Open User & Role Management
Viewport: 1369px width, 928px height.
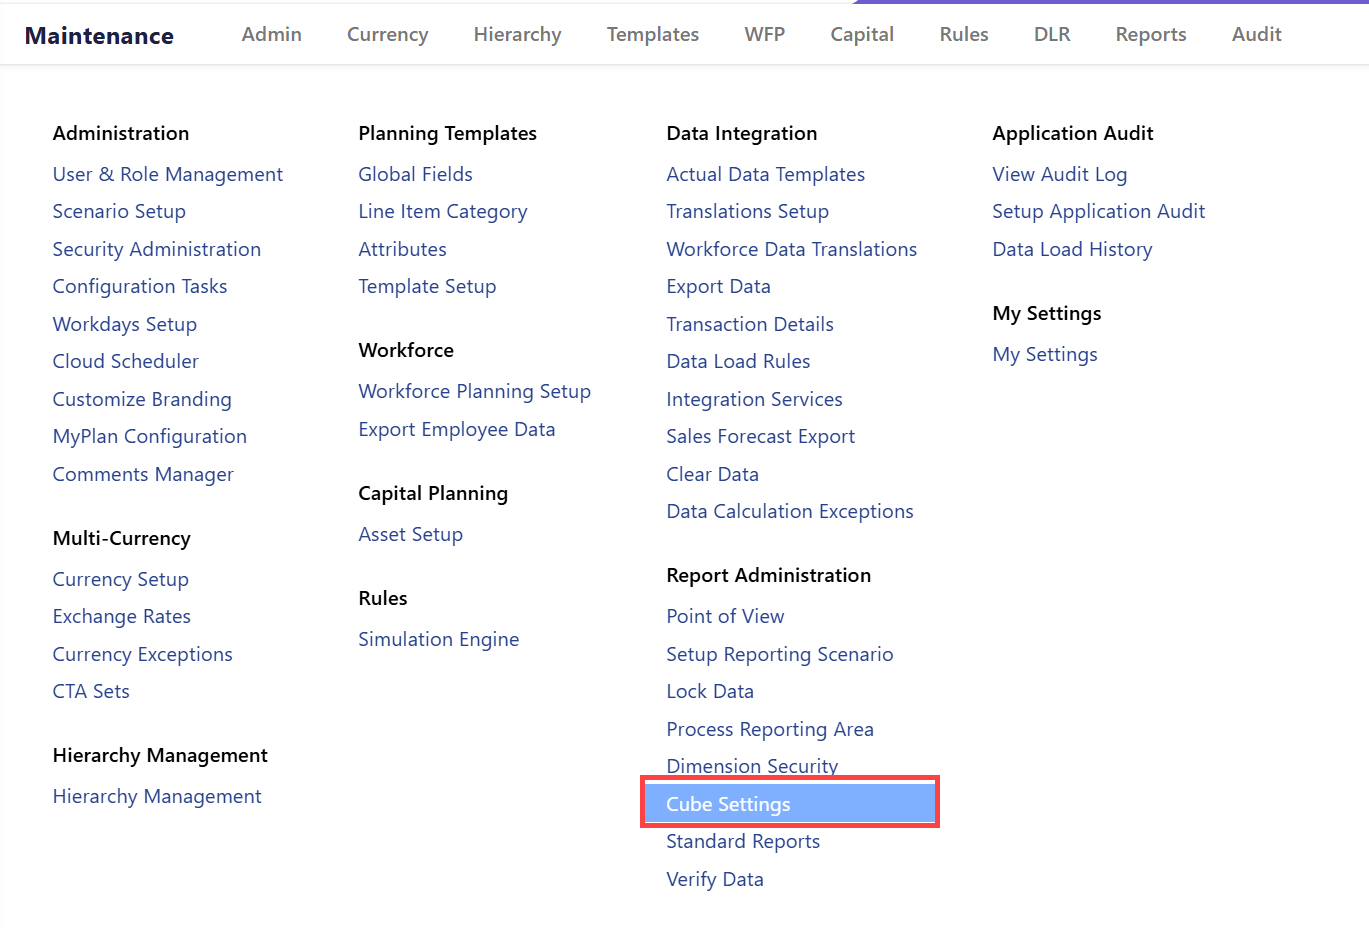pyautogui.click(x=167, y=174)
